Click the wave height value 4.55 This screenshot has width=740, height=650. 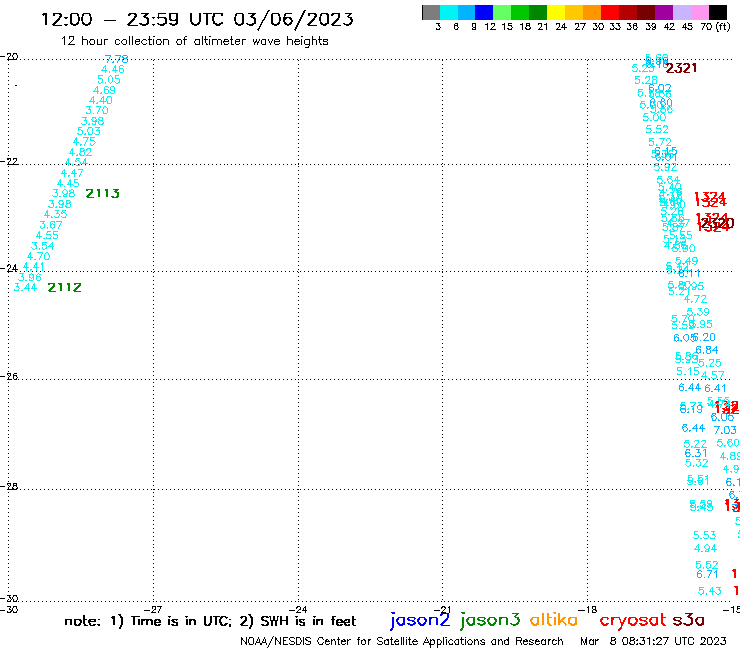tap(47, 236)
